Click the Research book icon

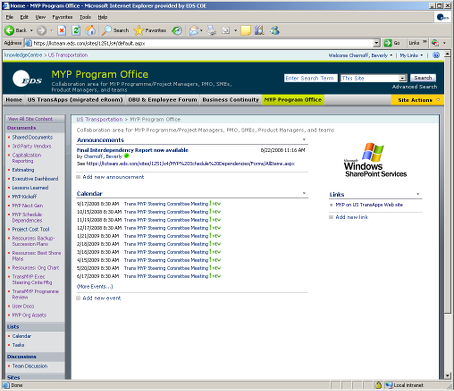pyautogui.click(x=259, y=31)
